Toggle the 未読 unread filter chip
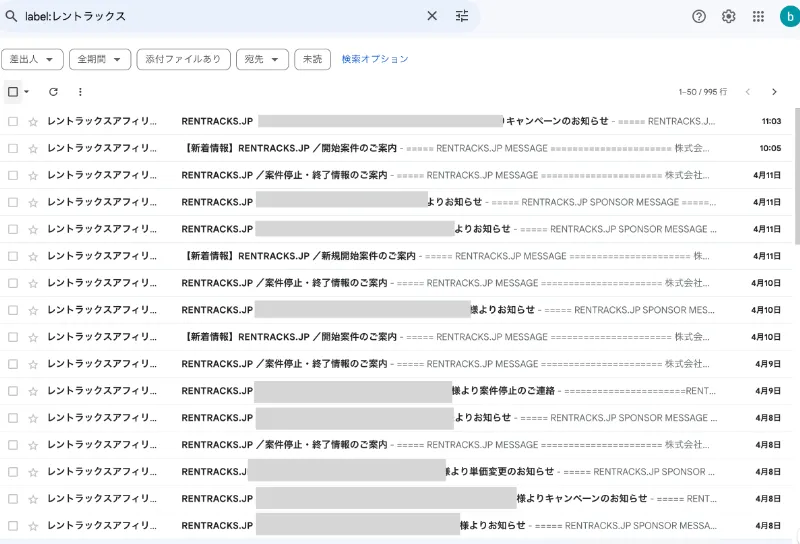The image size is (800, 544). pos(312,59)
